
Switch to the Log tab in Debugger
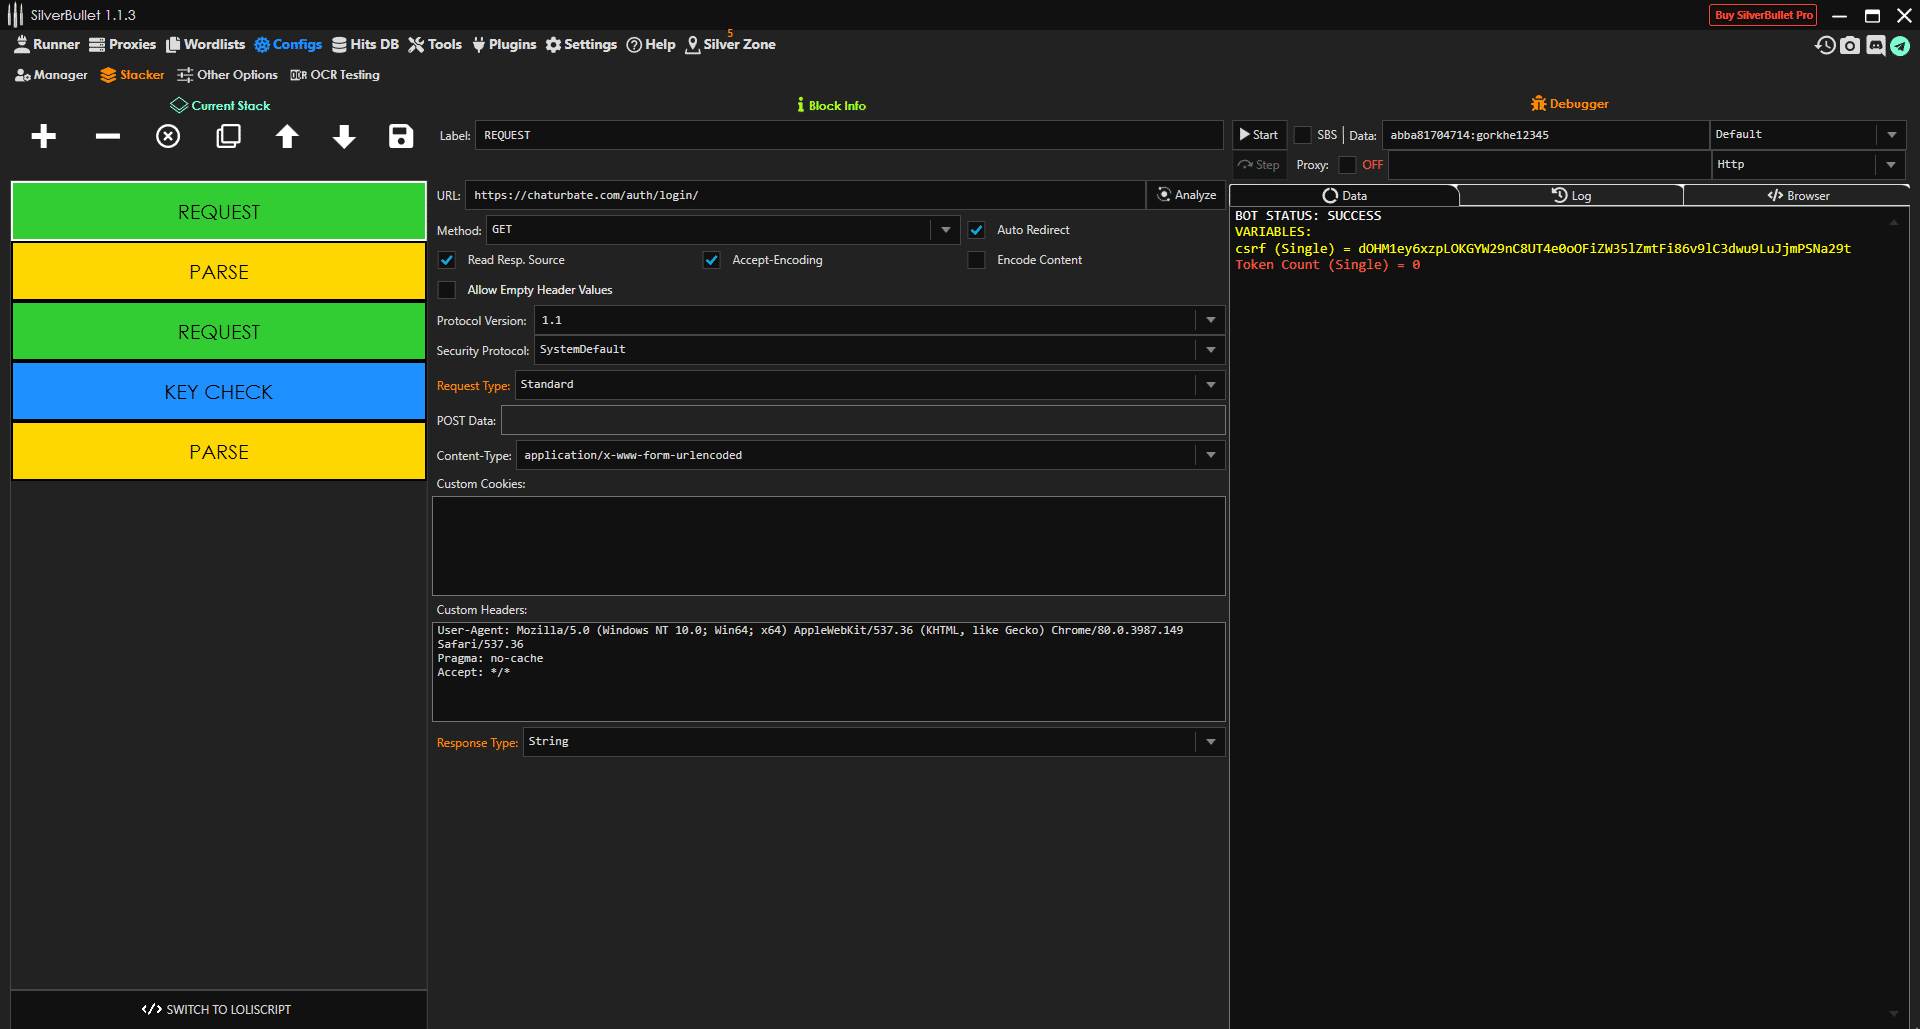1571,196
